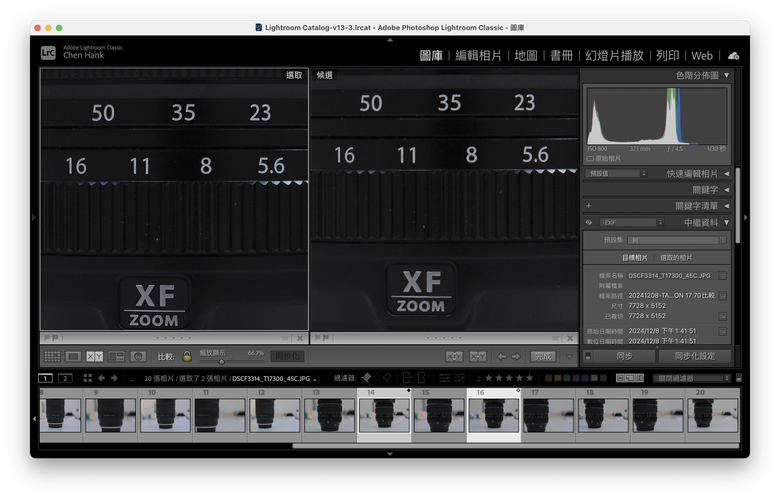Open the toolbar content dropdown triangle
This screenshot has height=498, width=780.
pos(569,356)
